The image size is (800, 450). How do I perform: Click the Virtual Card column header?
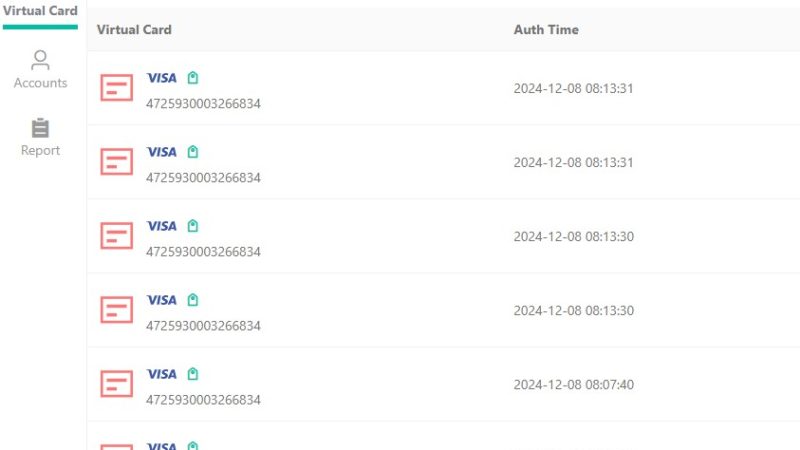click(134, 30)
